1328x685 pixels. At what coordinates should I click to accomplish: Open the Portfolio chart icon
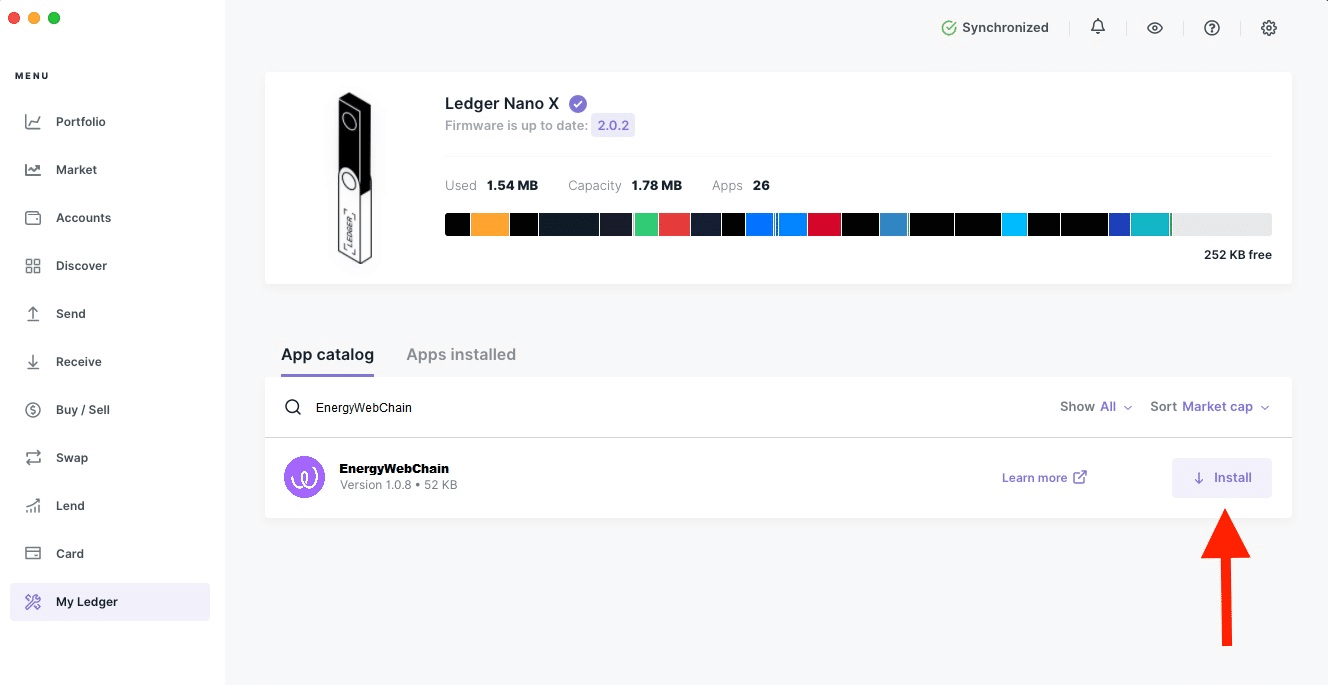(33, 122)
